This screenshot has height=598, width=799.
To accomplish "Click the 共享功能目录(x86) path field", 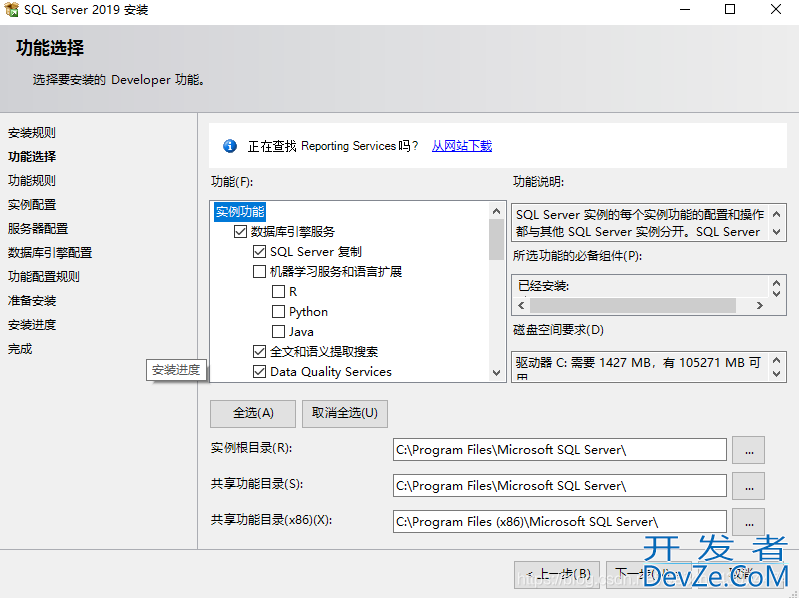I will (560, 522).
